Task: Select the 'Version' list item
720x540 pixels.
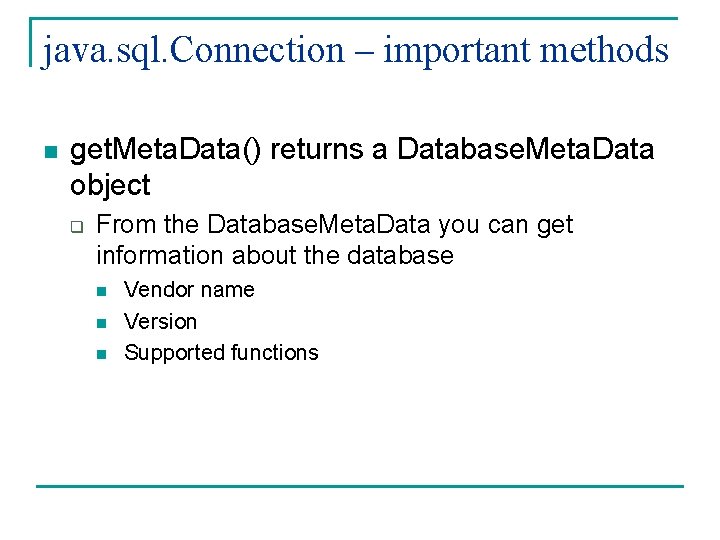Action: (x=160, y=322)
